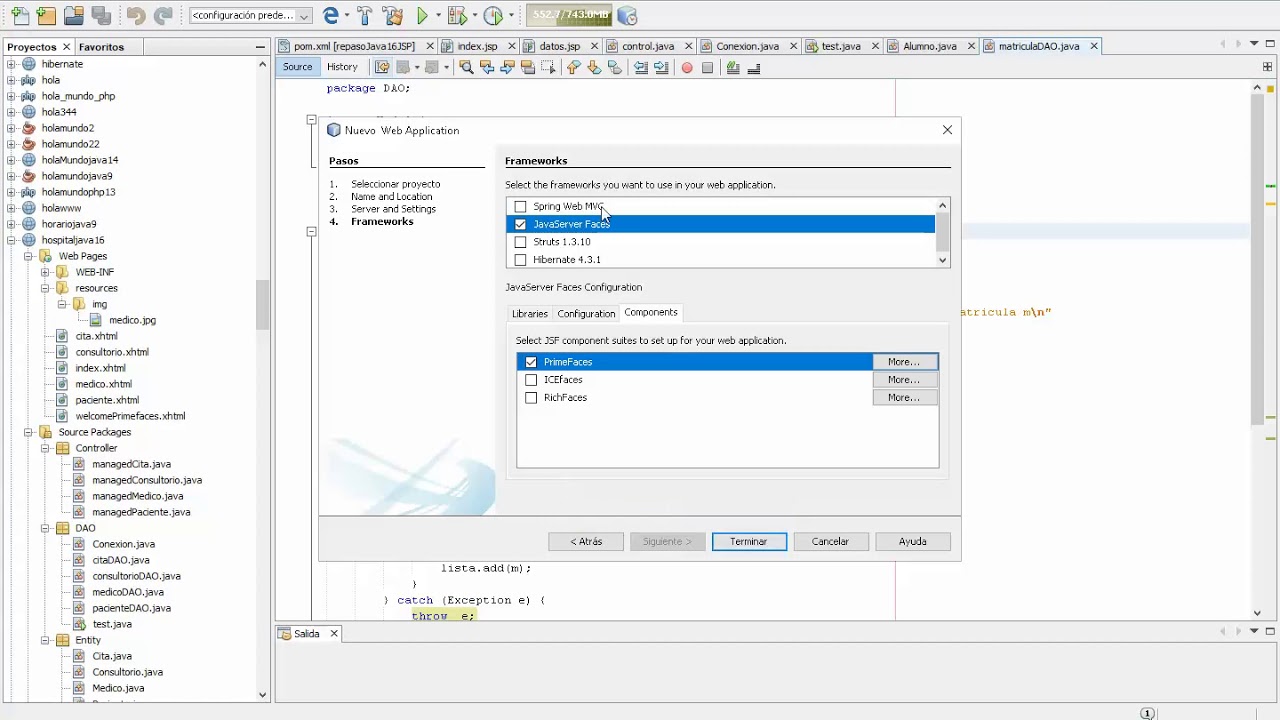Switch to the Libraries tab
The image size is (1280, 720).
[529, 314]
